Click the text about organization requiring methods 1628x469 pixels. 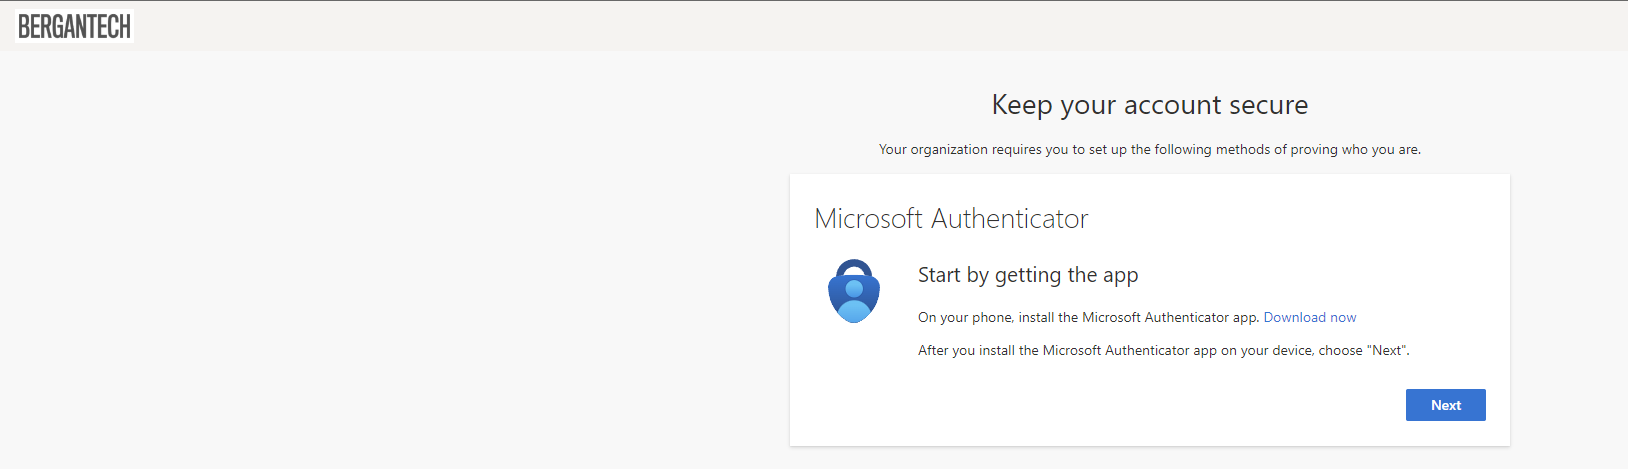click(1150, 149)
